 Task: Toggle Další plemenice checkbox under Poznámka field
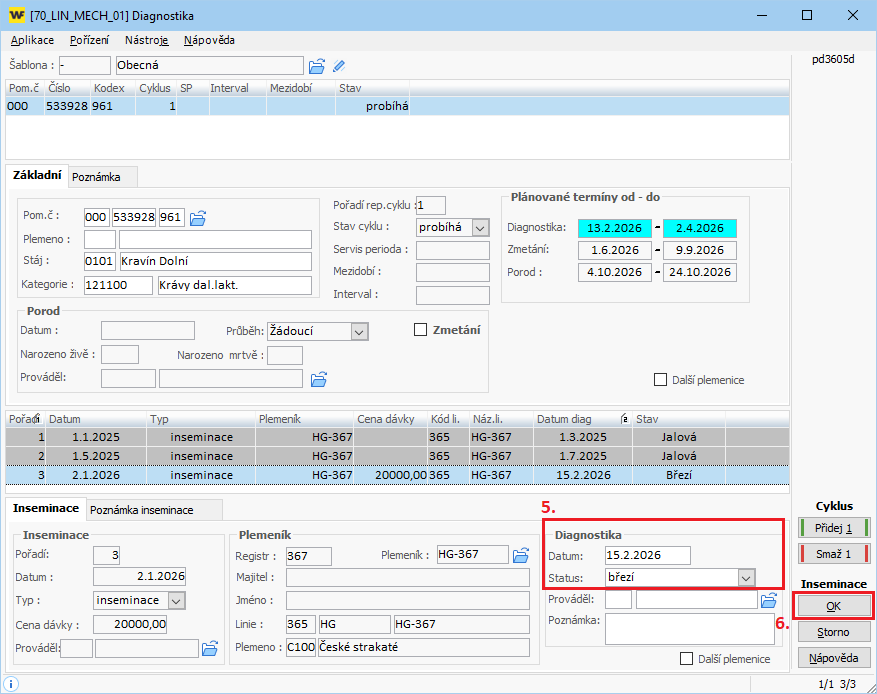point(686,659)
